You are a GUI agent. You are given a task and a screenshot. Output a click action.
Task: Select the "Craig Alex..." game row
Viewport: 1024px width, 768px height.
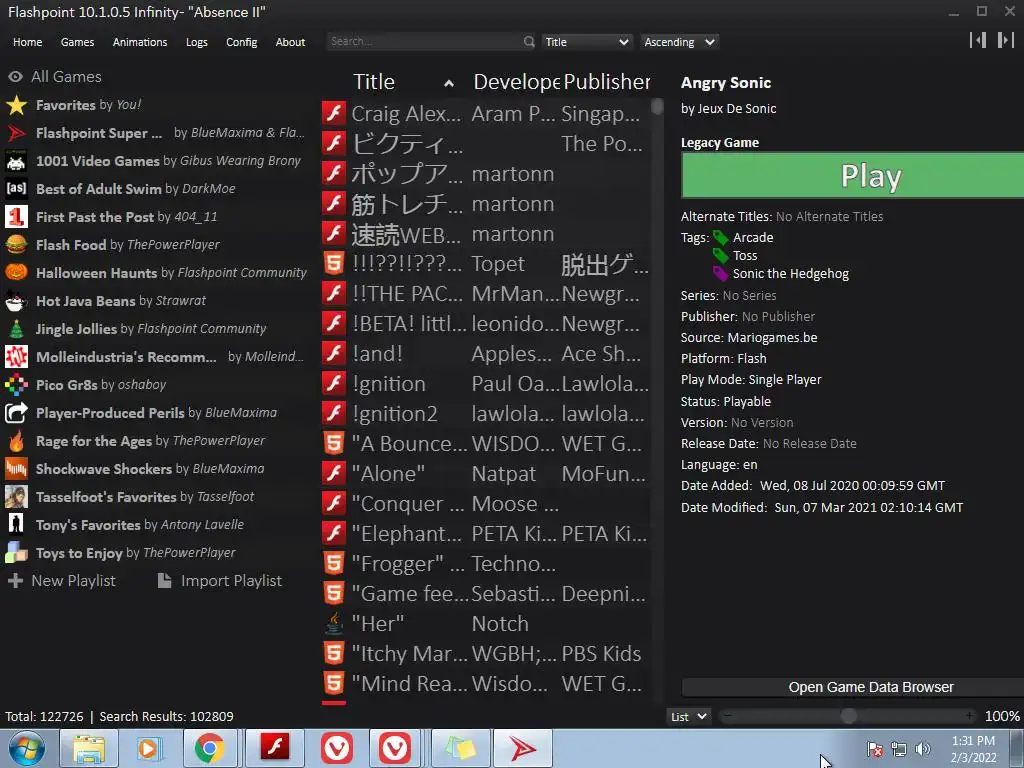click(x=485, y=114)
